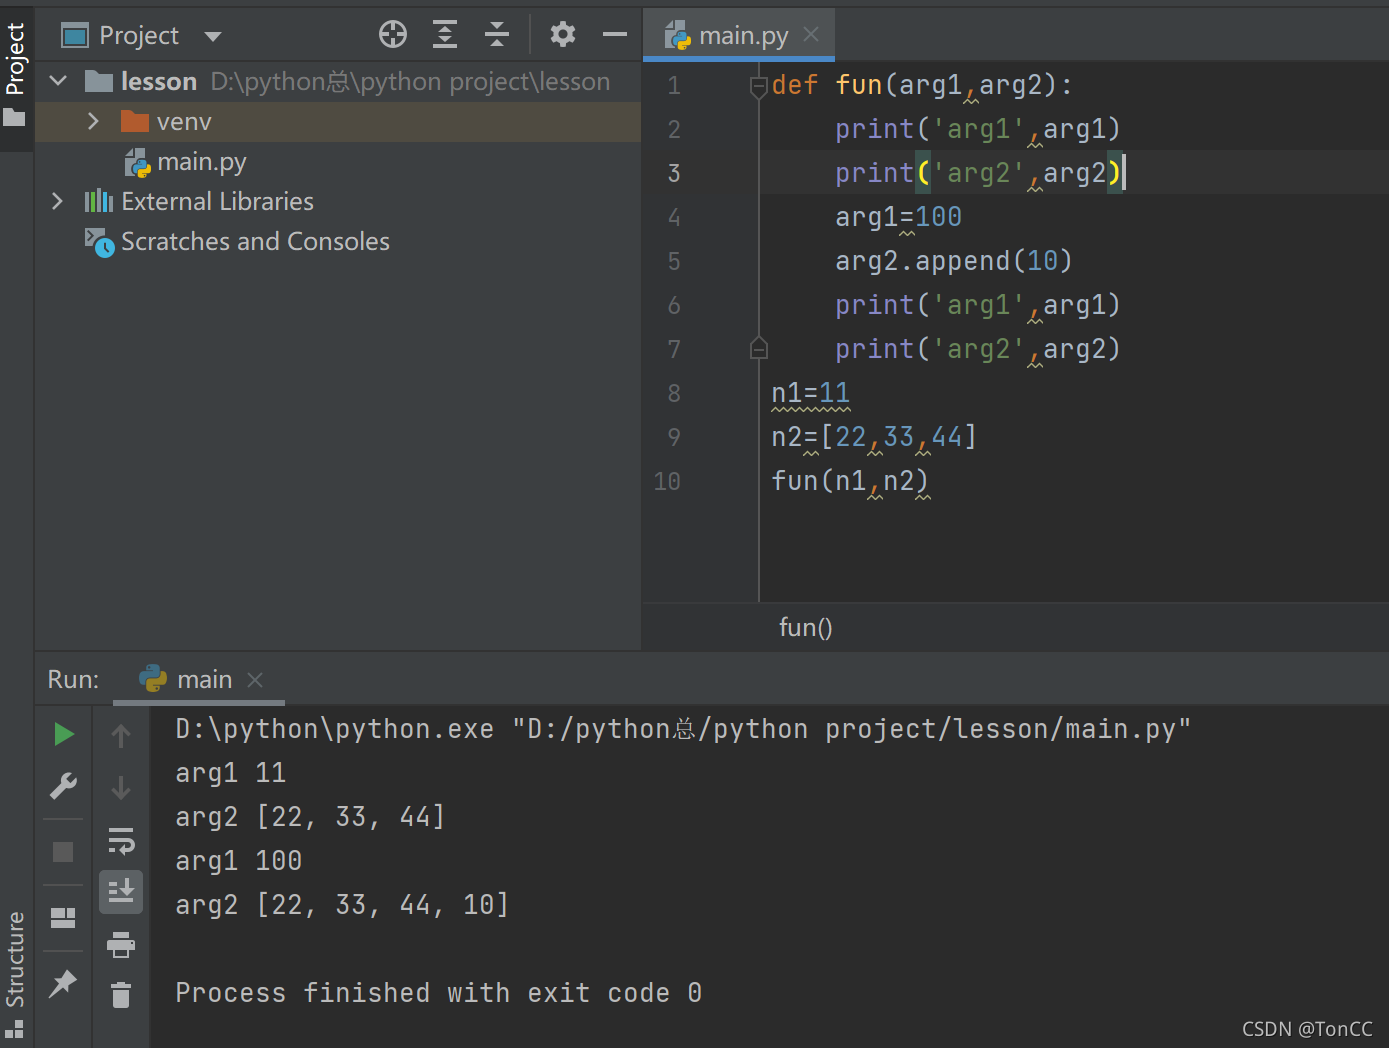Viewport: 1389px width, 1048px height.
Task: Open run configuration wrench icon
Action: [x=63, y=786]
